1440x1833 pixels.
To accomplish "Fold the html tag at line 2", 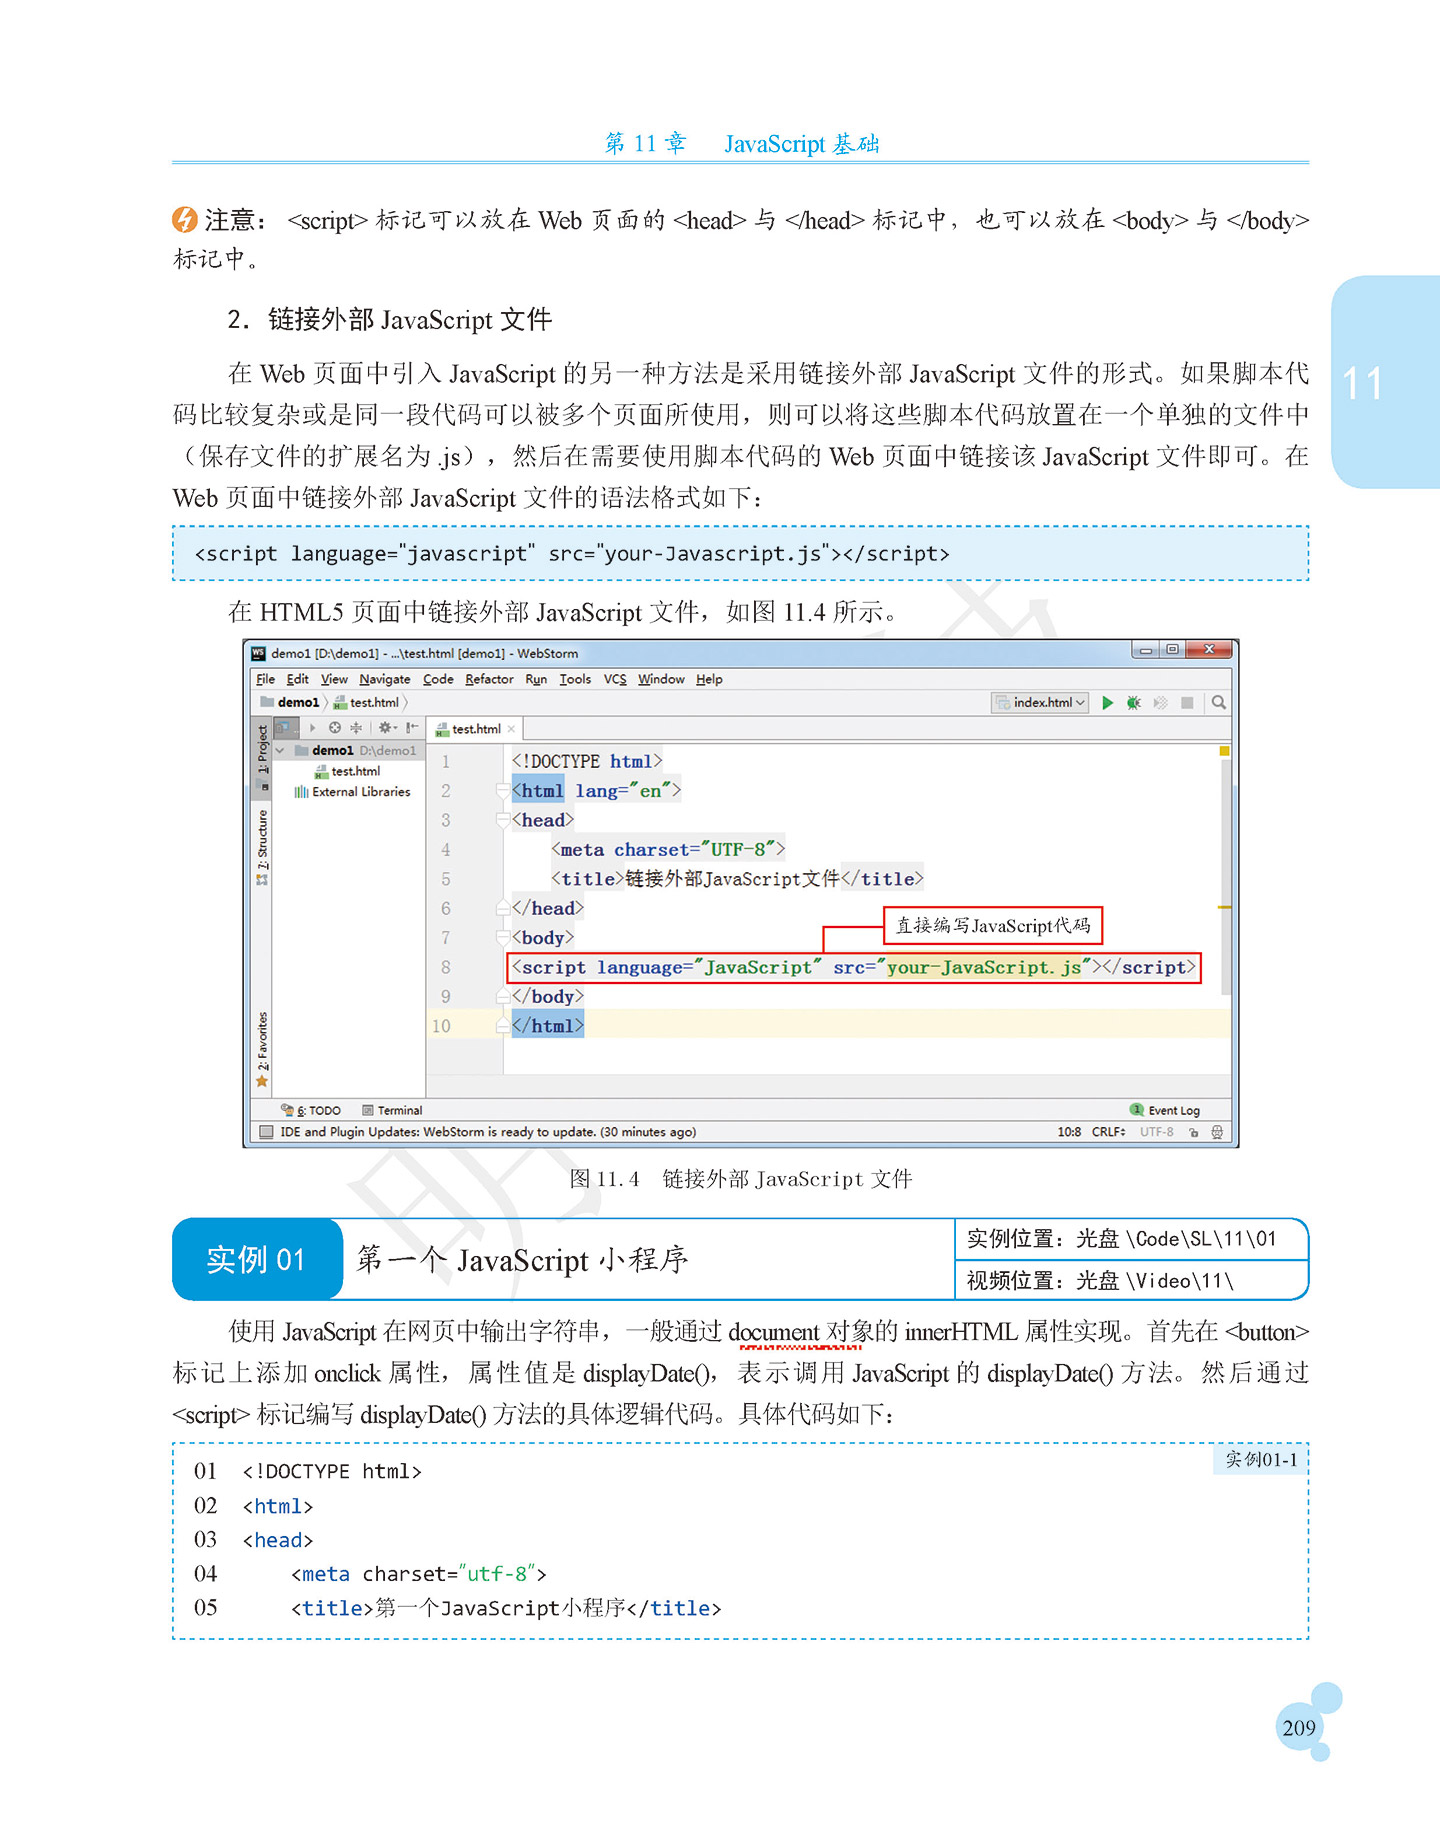I will pyautogui.click(x=503, y=791).
